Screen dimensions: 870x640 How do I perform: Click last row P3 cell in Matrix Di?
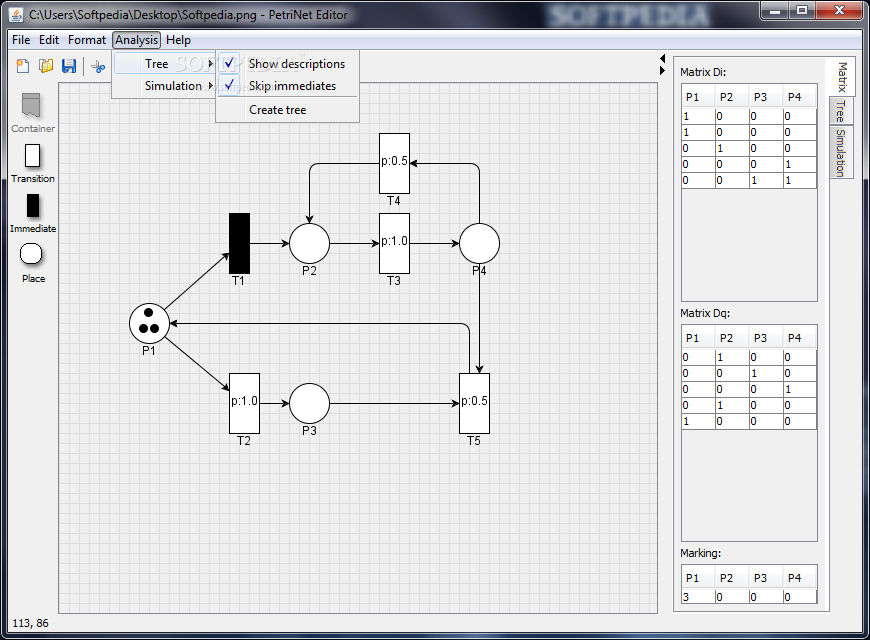pos(766,180)
